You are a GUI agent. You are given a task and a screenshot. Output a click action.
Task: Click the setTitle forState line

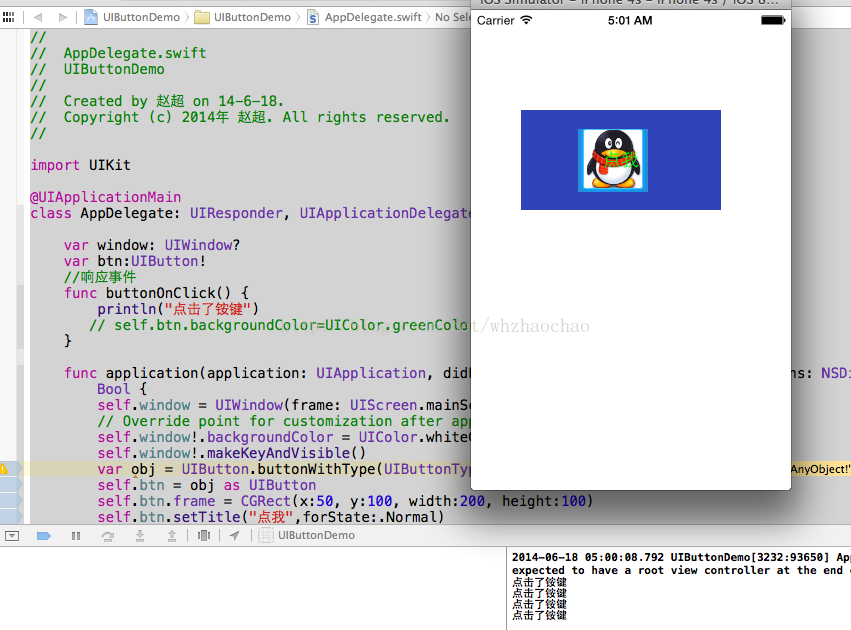(270, 517)
